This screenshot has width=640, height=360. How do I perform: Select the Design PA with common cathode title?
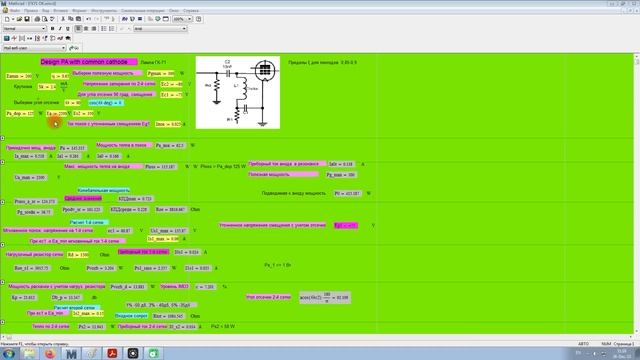coord(89,62)
